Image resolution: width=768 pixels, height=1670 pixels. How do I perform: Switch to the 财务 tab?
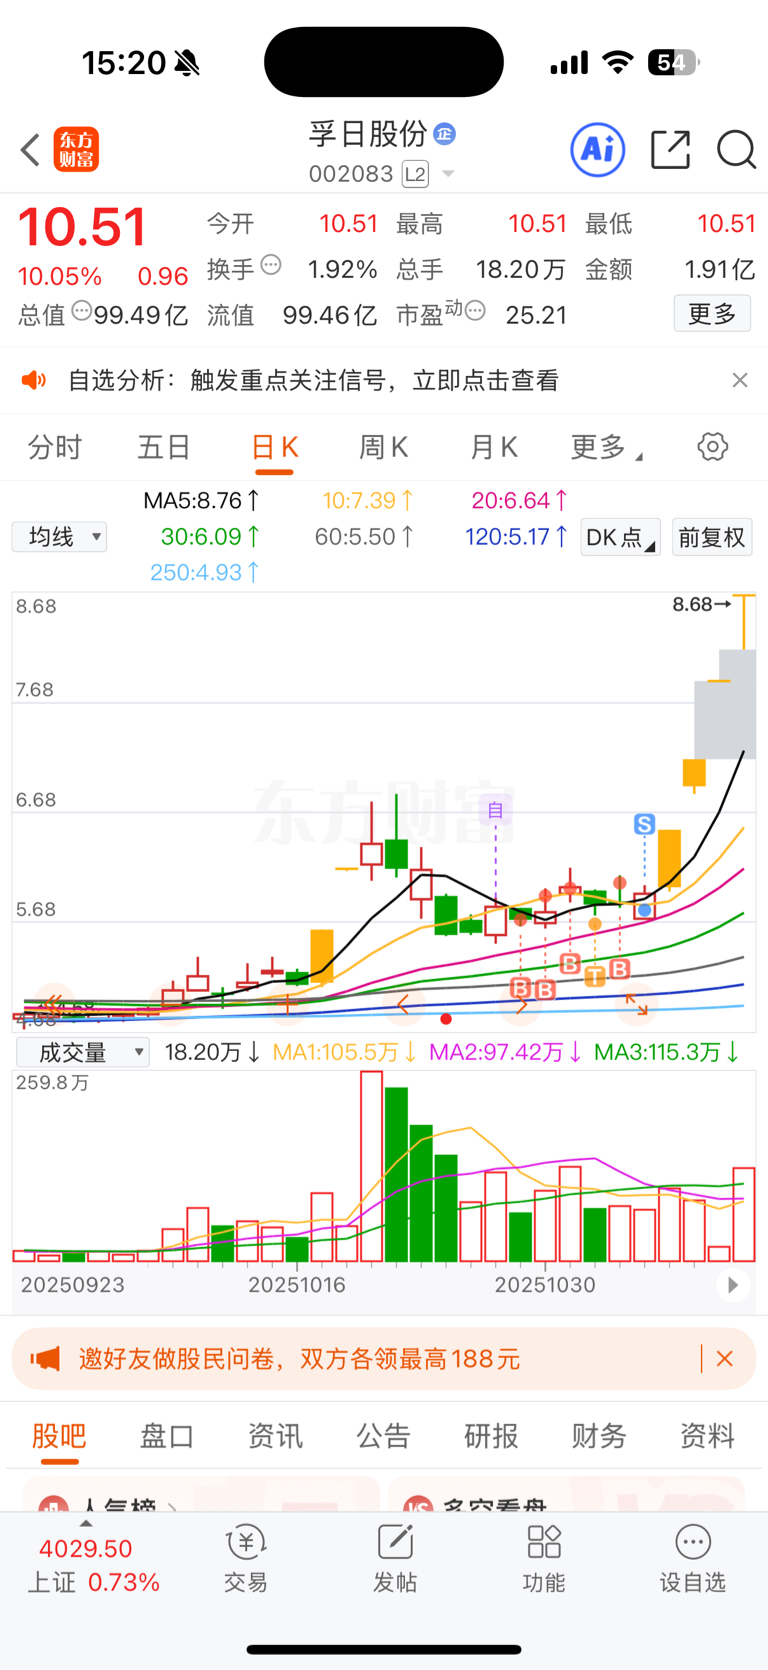tap(599, 1436)
